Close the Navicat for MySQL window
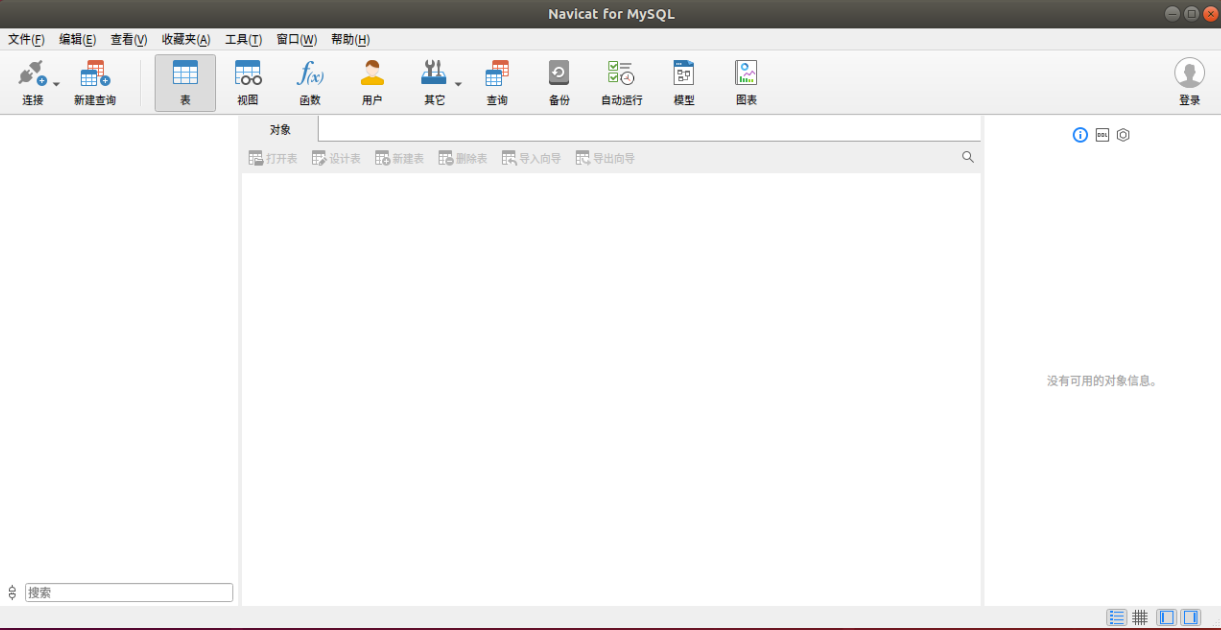Image resolution: width=1221 pixels, height=630 pixels. 1210,13
